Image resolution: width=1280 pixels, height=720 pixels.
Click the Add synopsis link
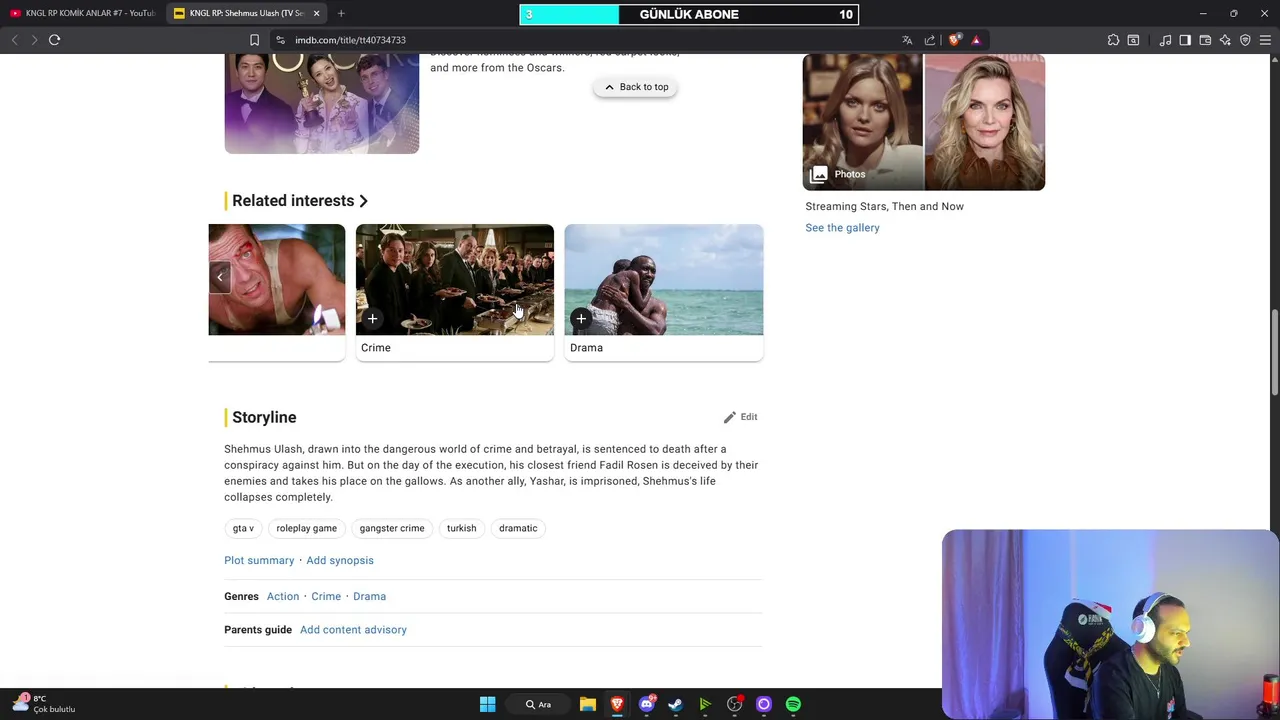[x=340, y=561]
